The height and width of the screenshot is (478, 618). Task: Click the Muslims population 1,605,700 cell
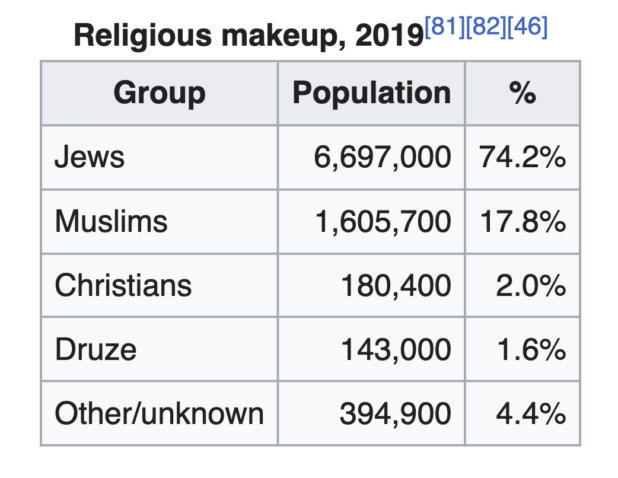382,222
